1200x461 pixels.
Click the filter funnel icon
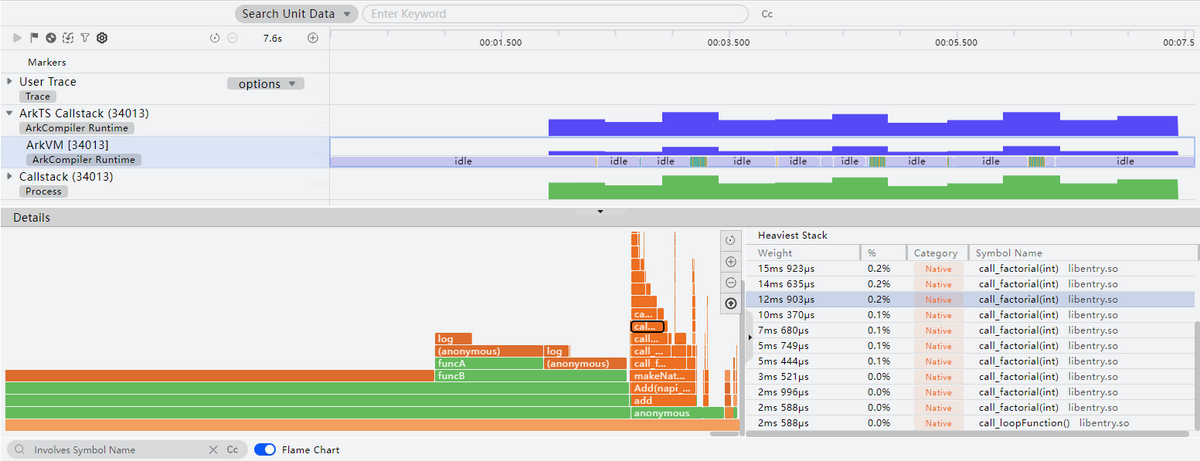coord(84,38)
